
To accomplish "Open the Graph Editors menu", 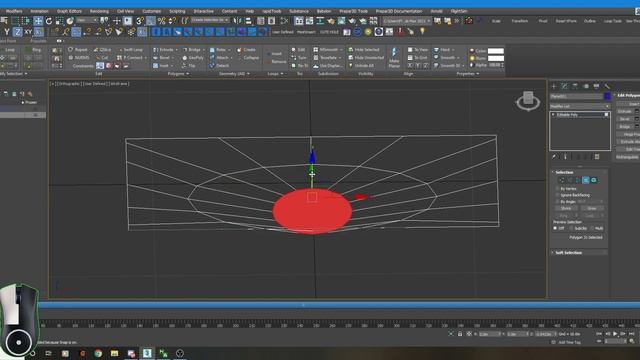I will [x=69, y=11].
